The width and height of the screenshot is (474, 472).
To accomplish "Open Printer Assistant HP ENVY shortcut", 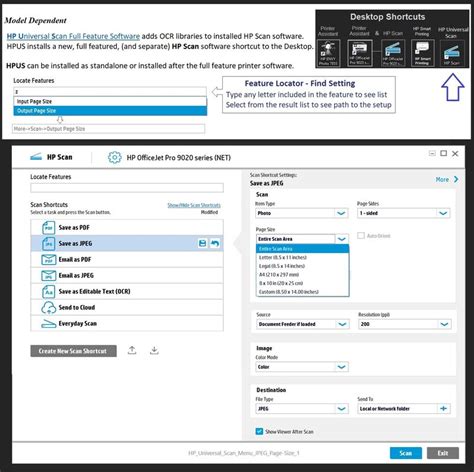I will (x=329, y=53).
